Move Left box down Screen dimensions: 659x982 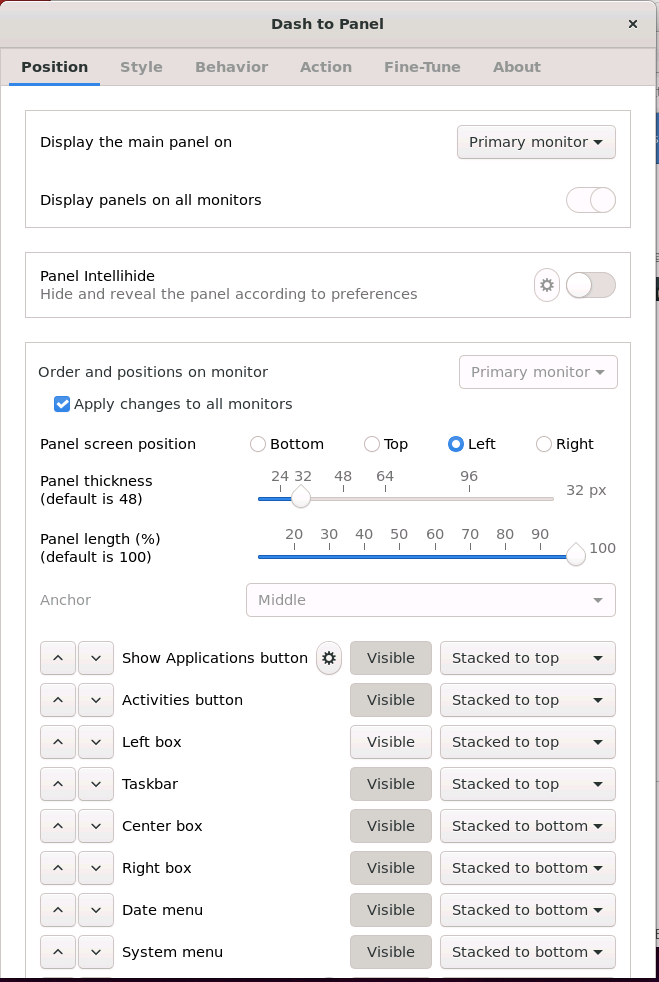96,742
